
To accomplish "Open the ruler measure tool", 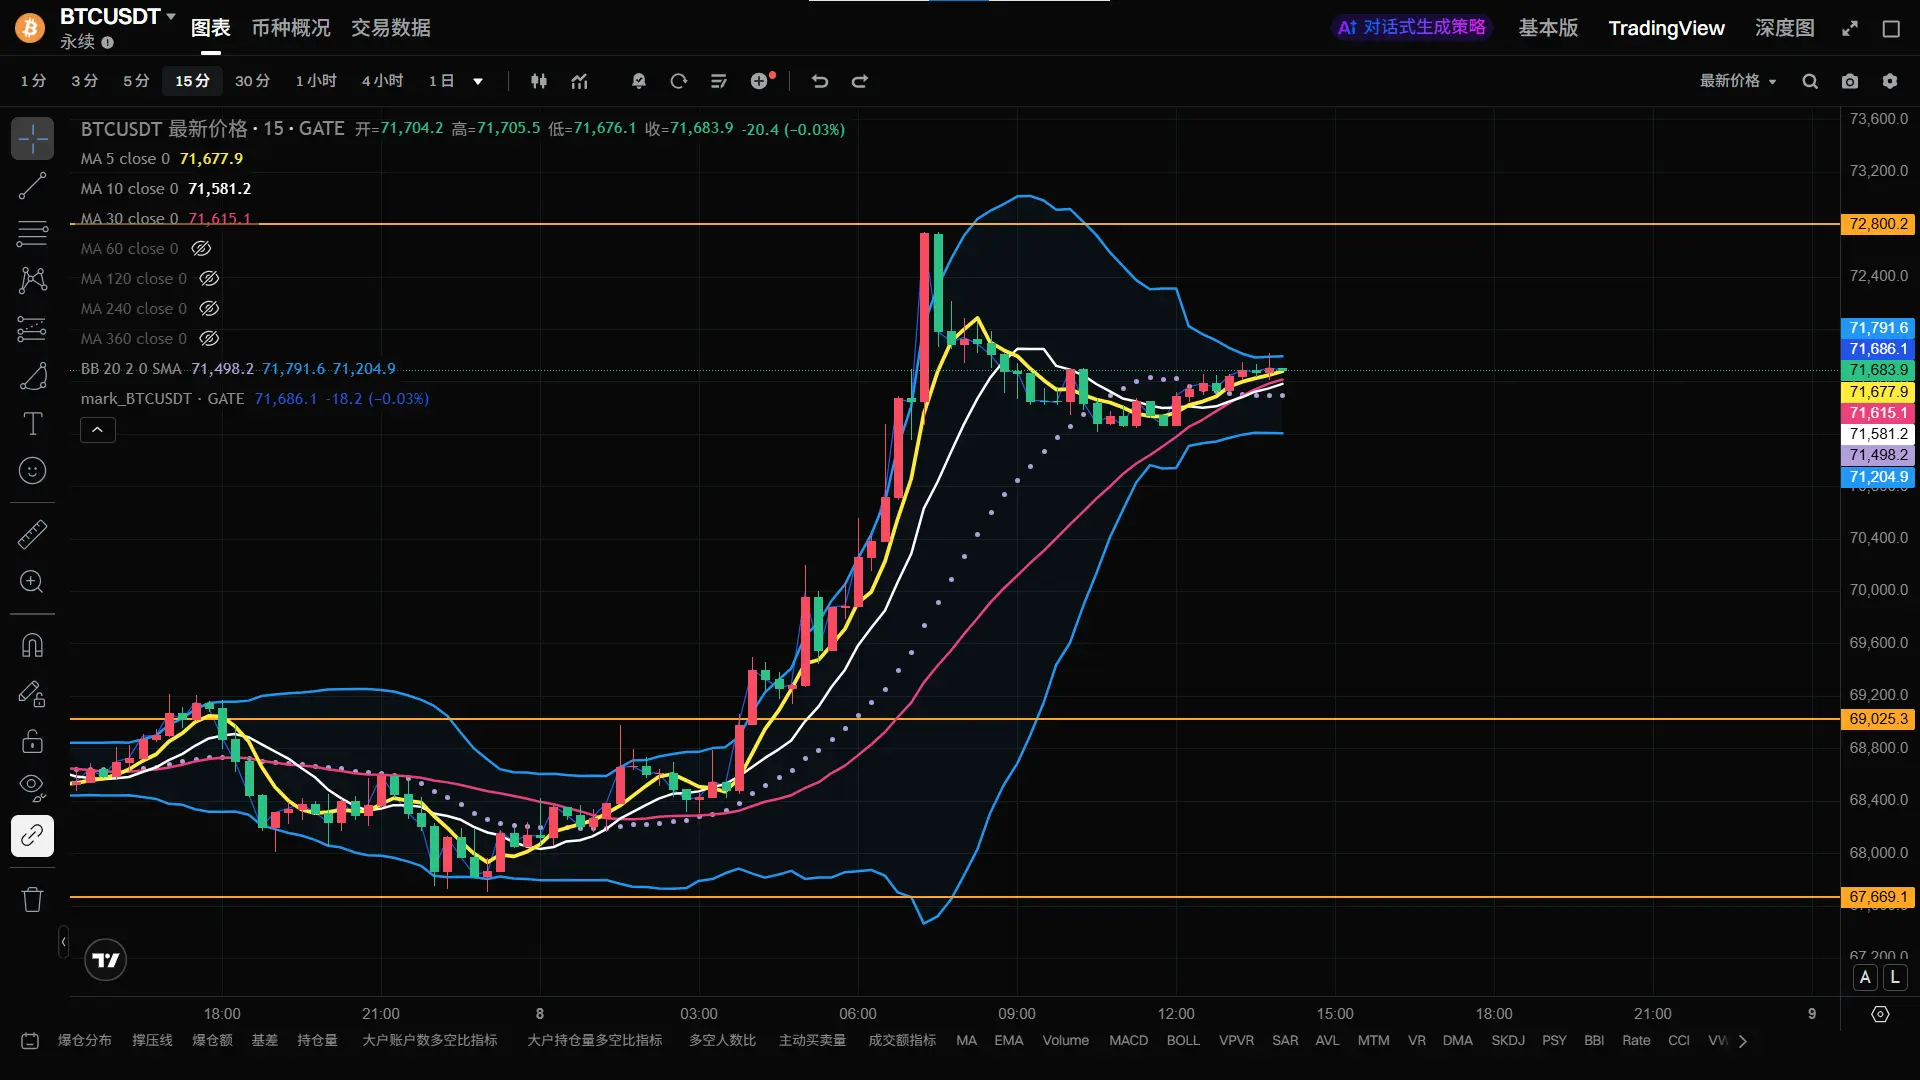I will click(x=32, y=534).
